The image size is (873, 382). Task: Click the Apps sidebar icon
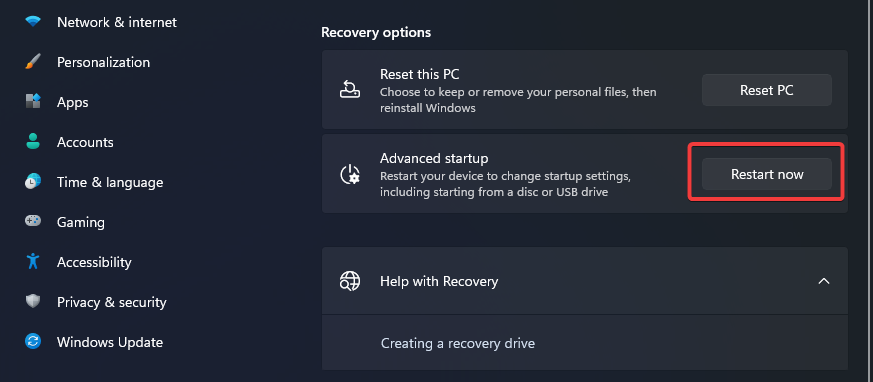tap(33, 102)
